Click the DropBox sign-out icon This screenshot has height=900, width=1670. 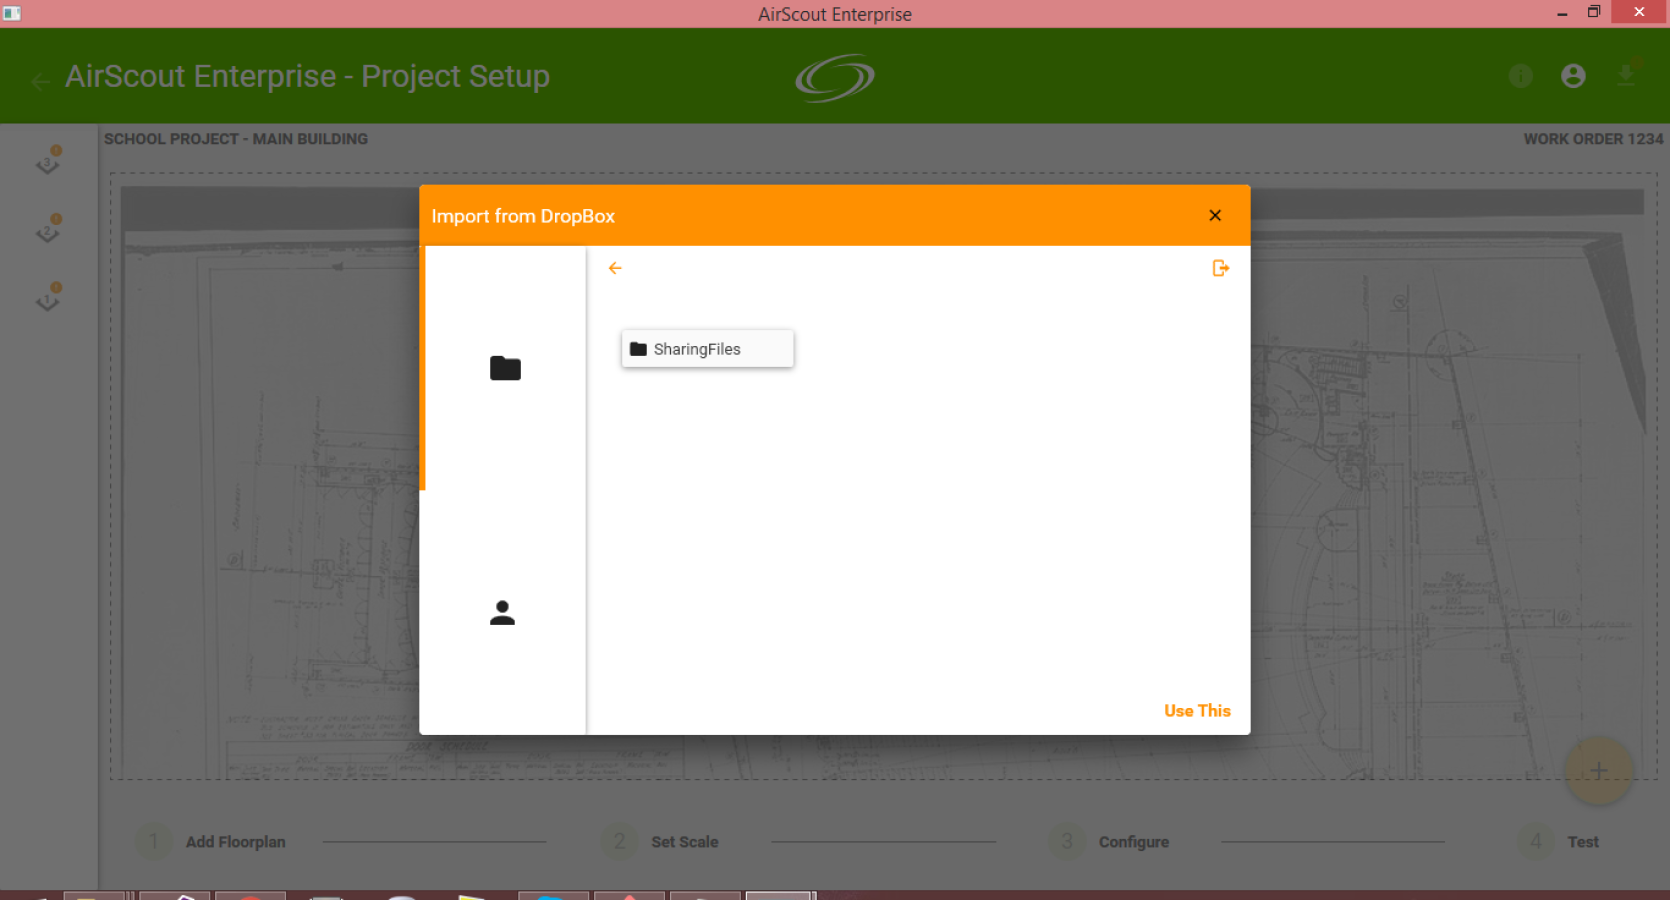click(1220, 268)
